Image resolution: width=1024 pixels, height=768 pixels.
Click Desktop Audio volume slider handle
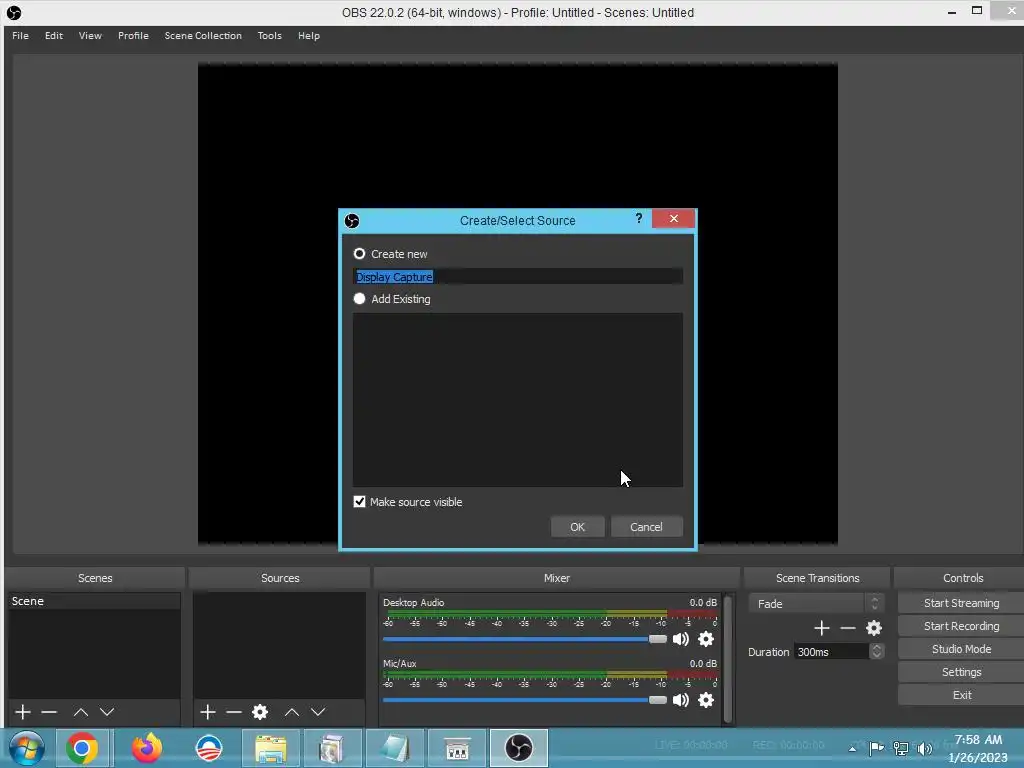tap(658, 639)
